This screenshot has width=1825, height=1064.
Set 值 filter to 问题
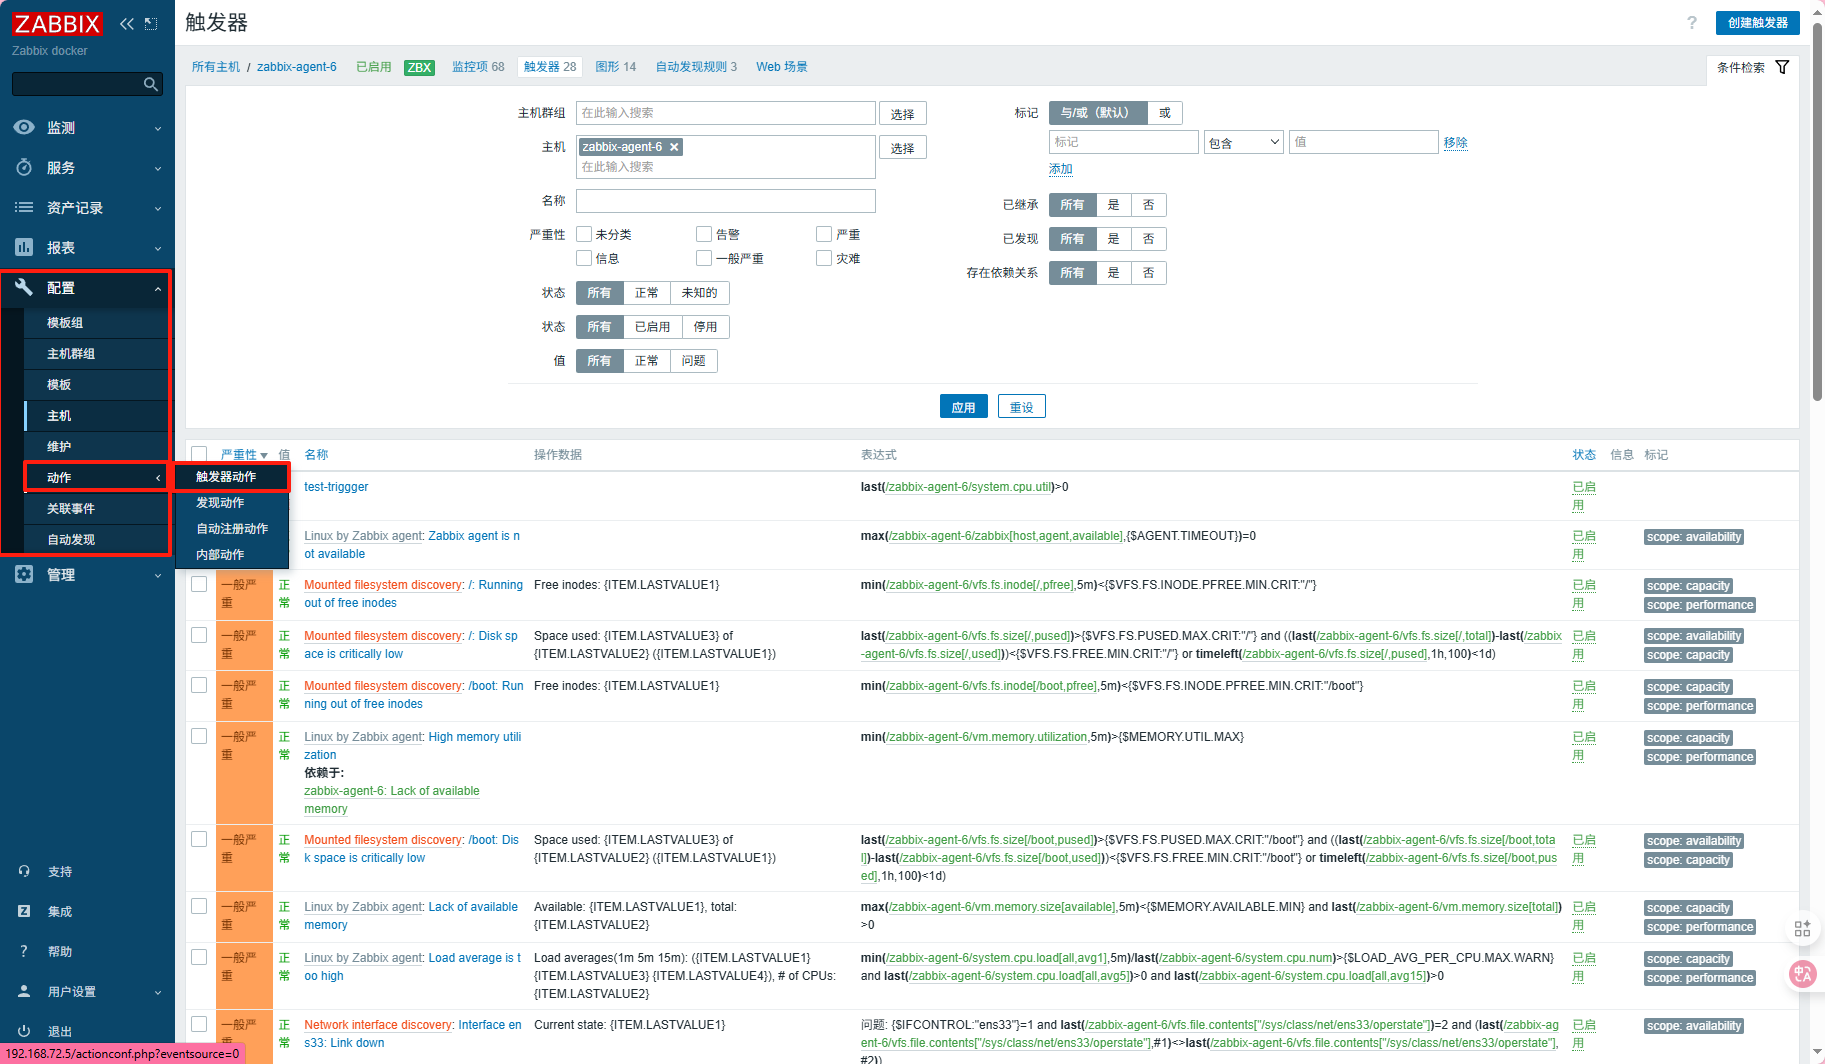pyautogui.click(x=693, y=361)
